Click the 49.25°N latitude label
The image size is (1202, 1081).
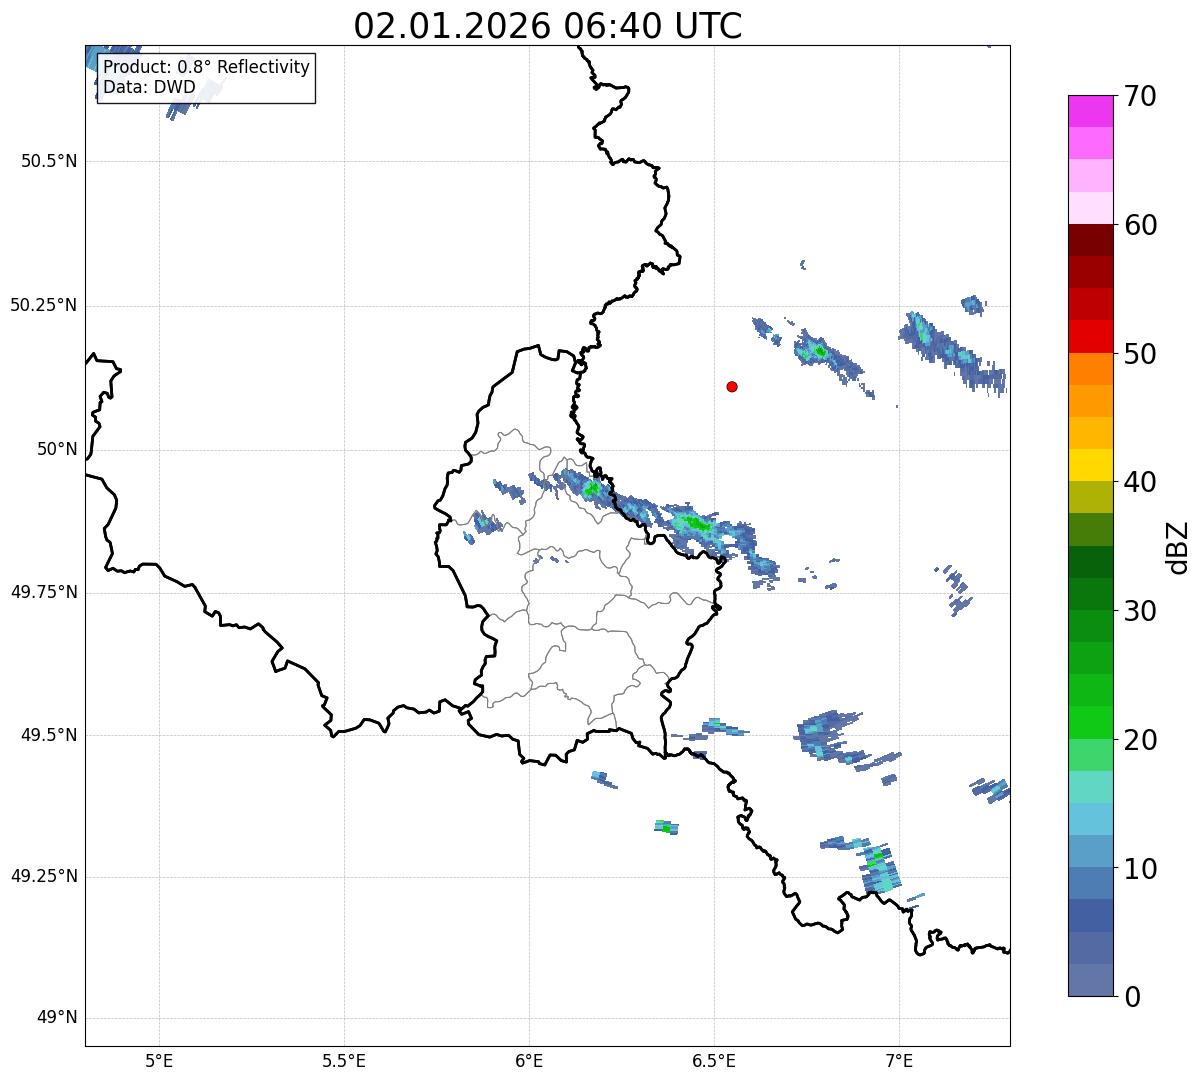point(43,876)
